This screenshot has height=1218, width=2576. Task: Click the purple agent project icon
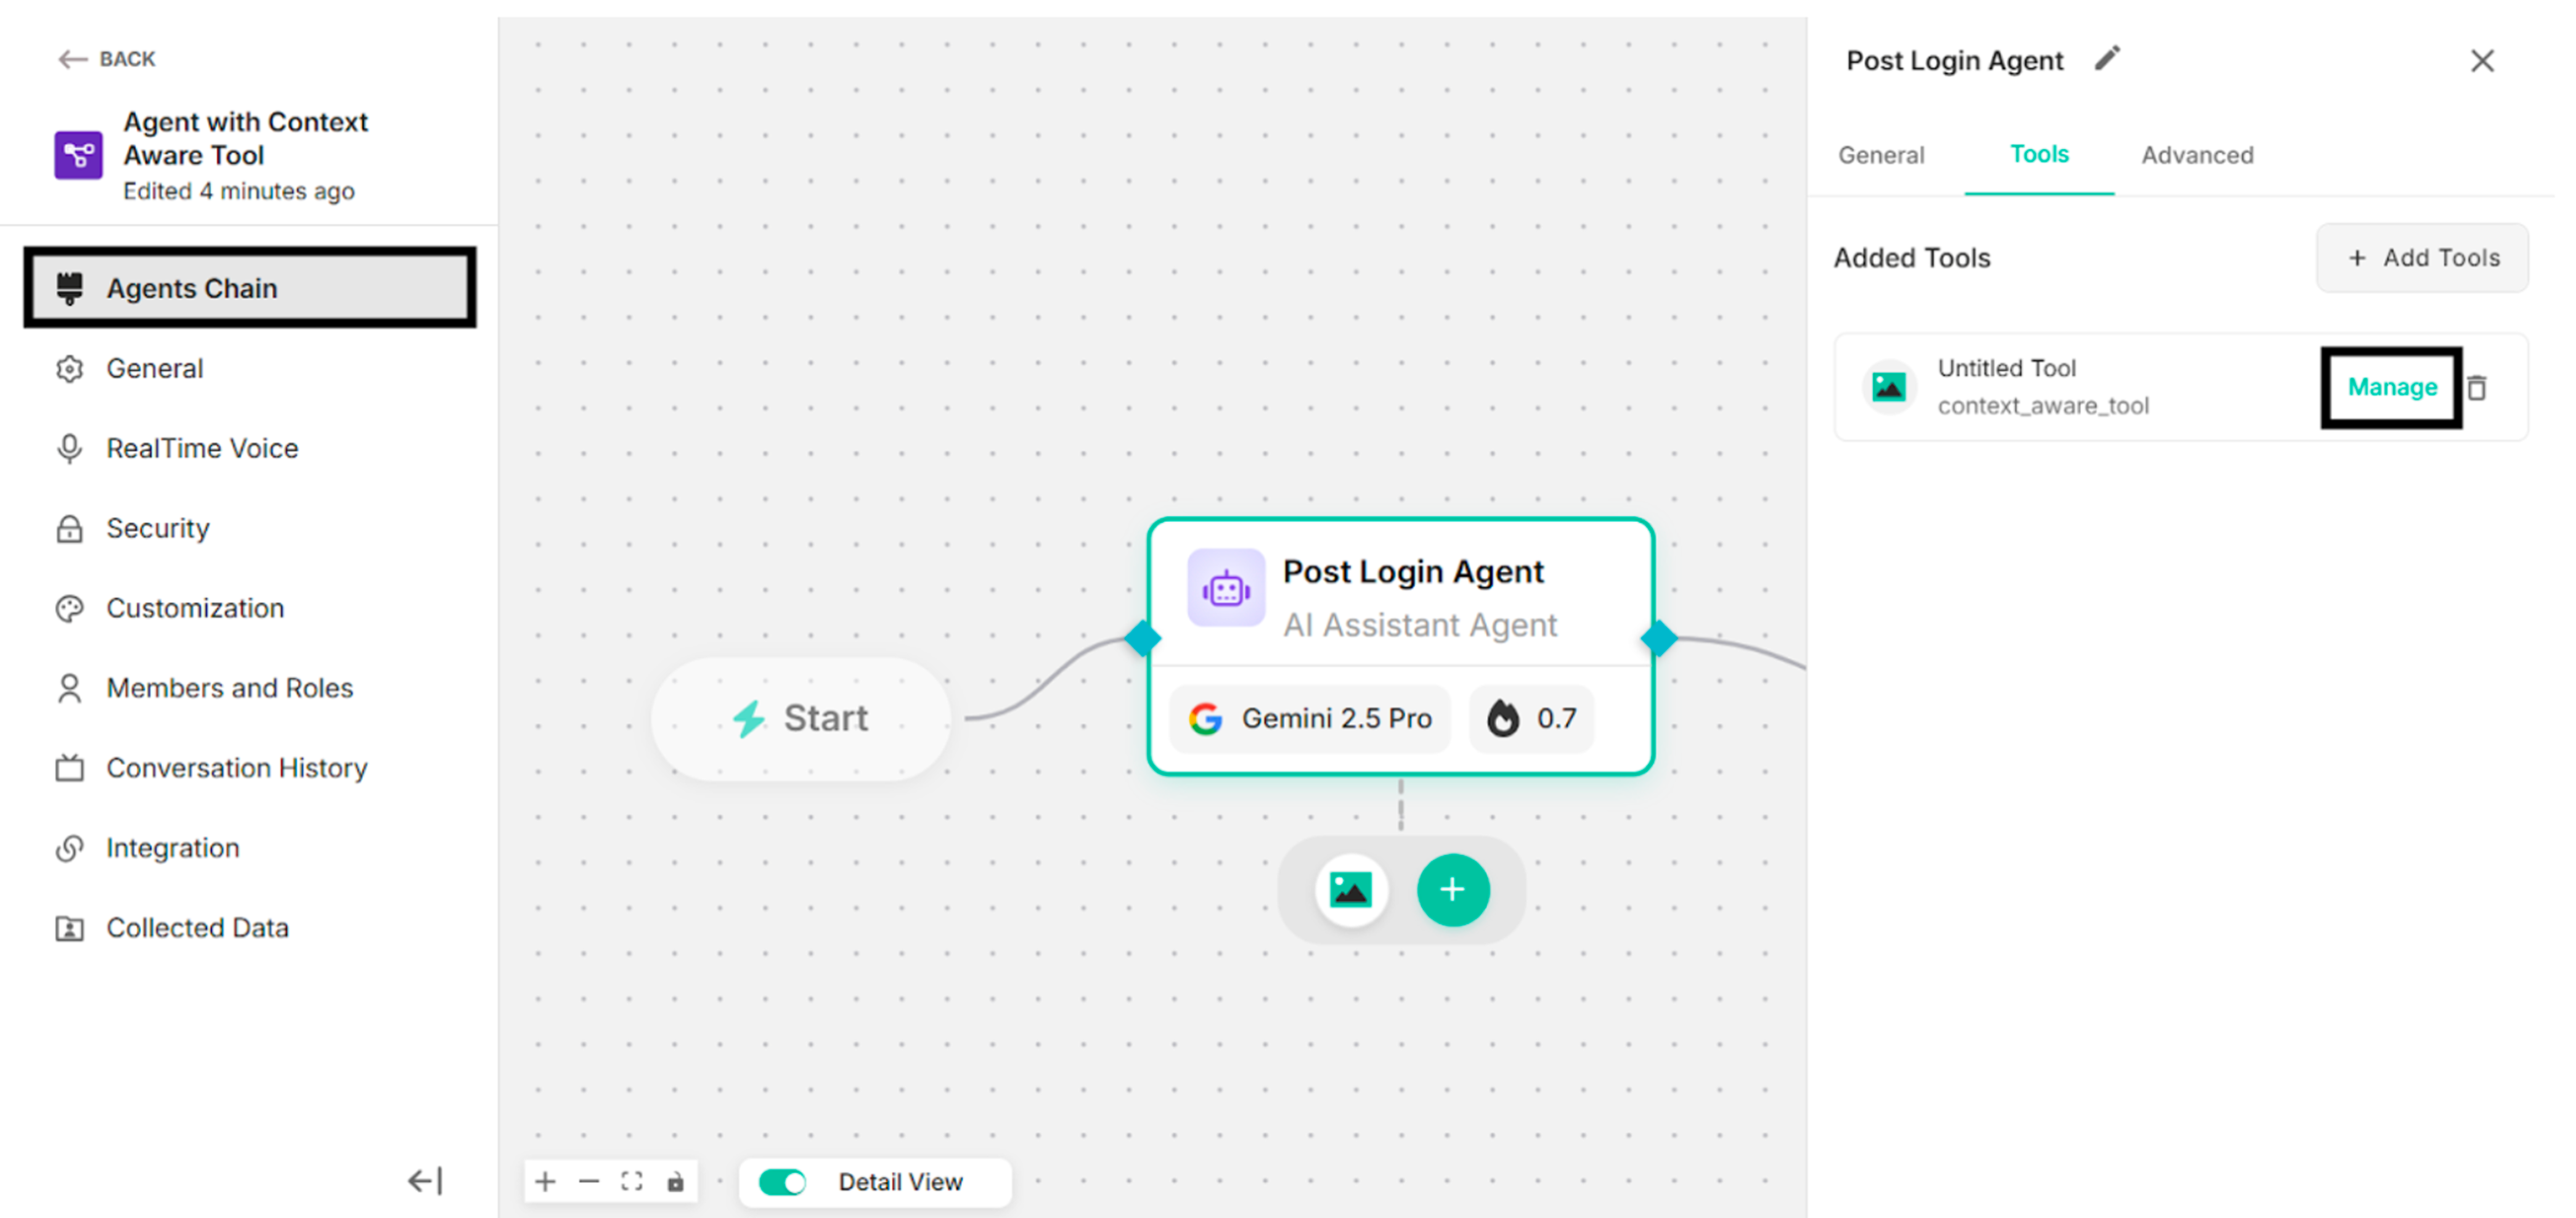78,155
